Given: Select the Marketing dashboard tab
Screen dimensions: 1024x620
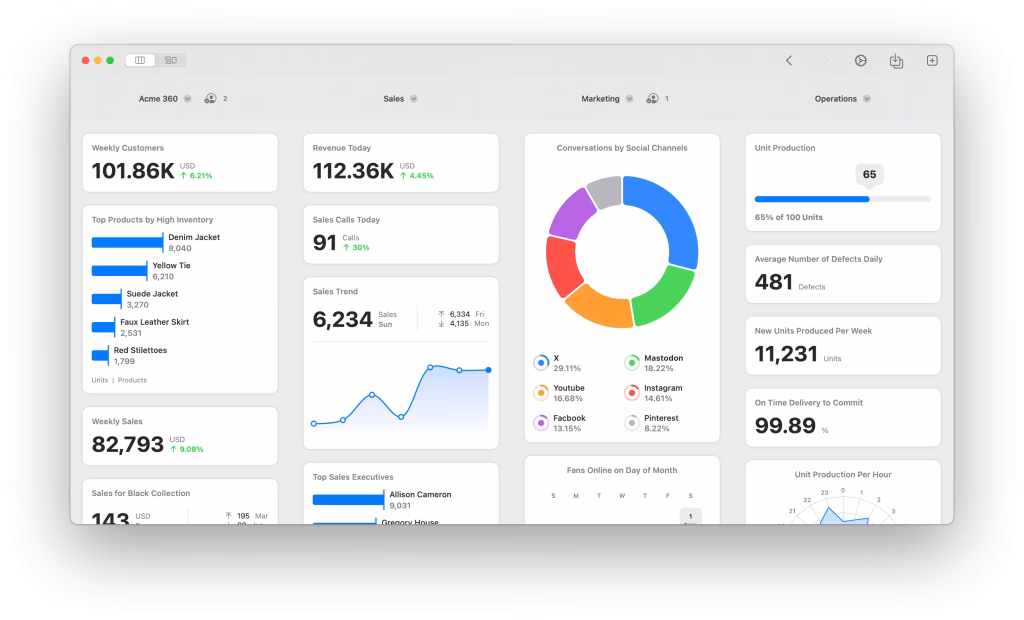Looking at the screenshot, I should click(x=600, y=99).
